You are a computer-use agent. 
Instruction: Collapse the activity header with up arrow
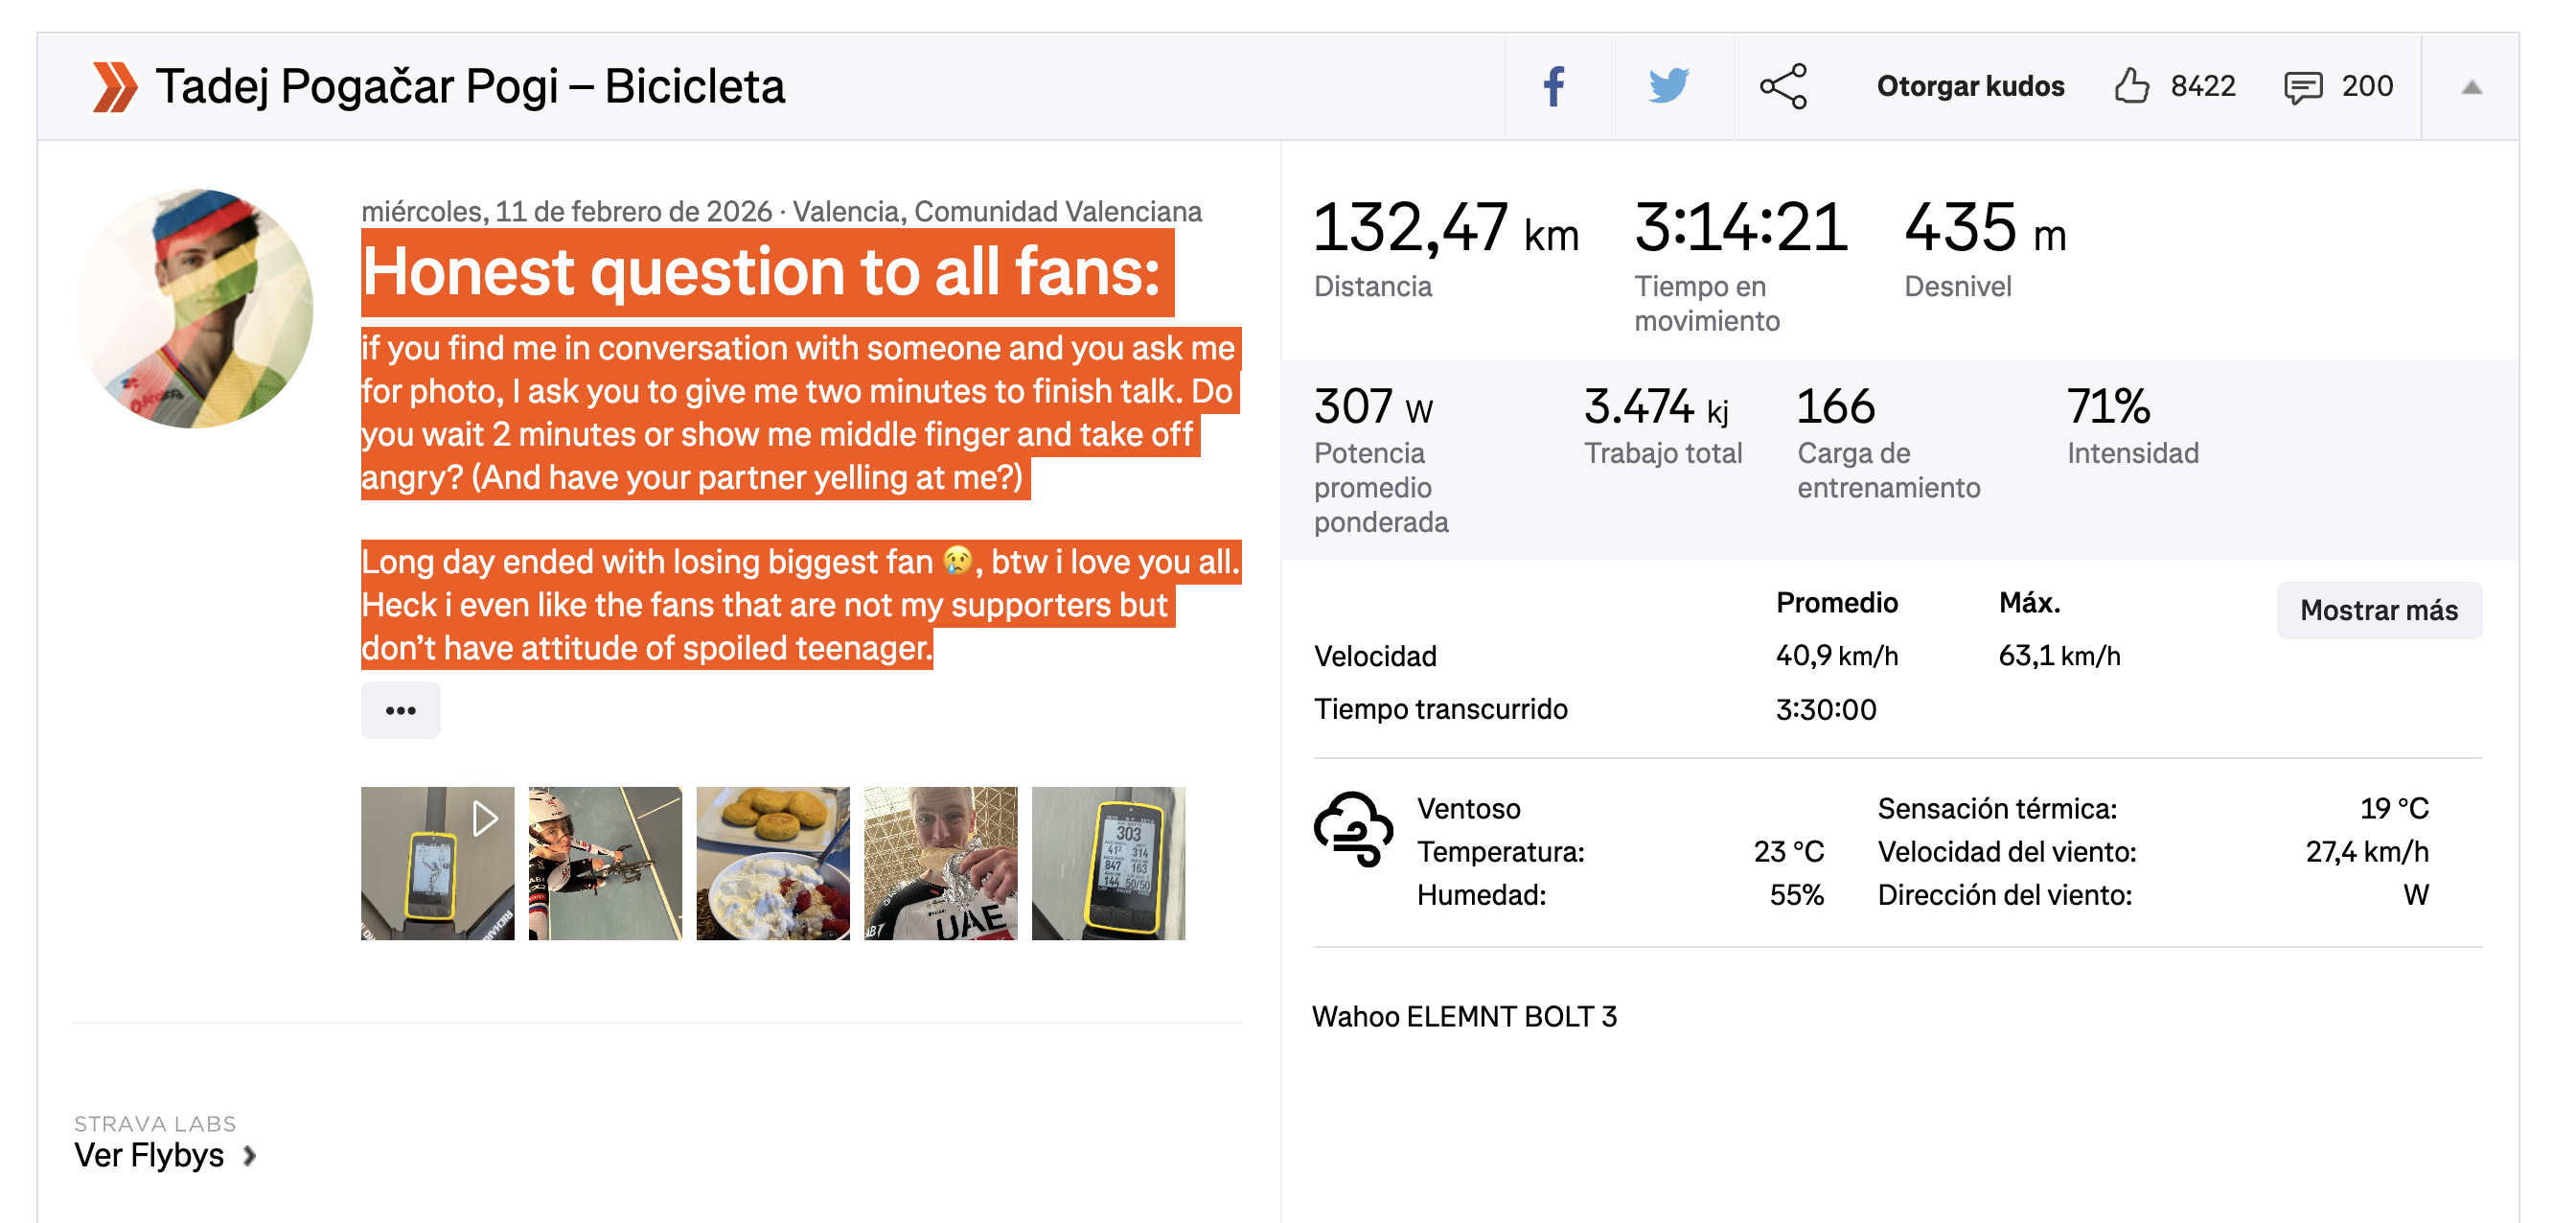pos(2471,87)
